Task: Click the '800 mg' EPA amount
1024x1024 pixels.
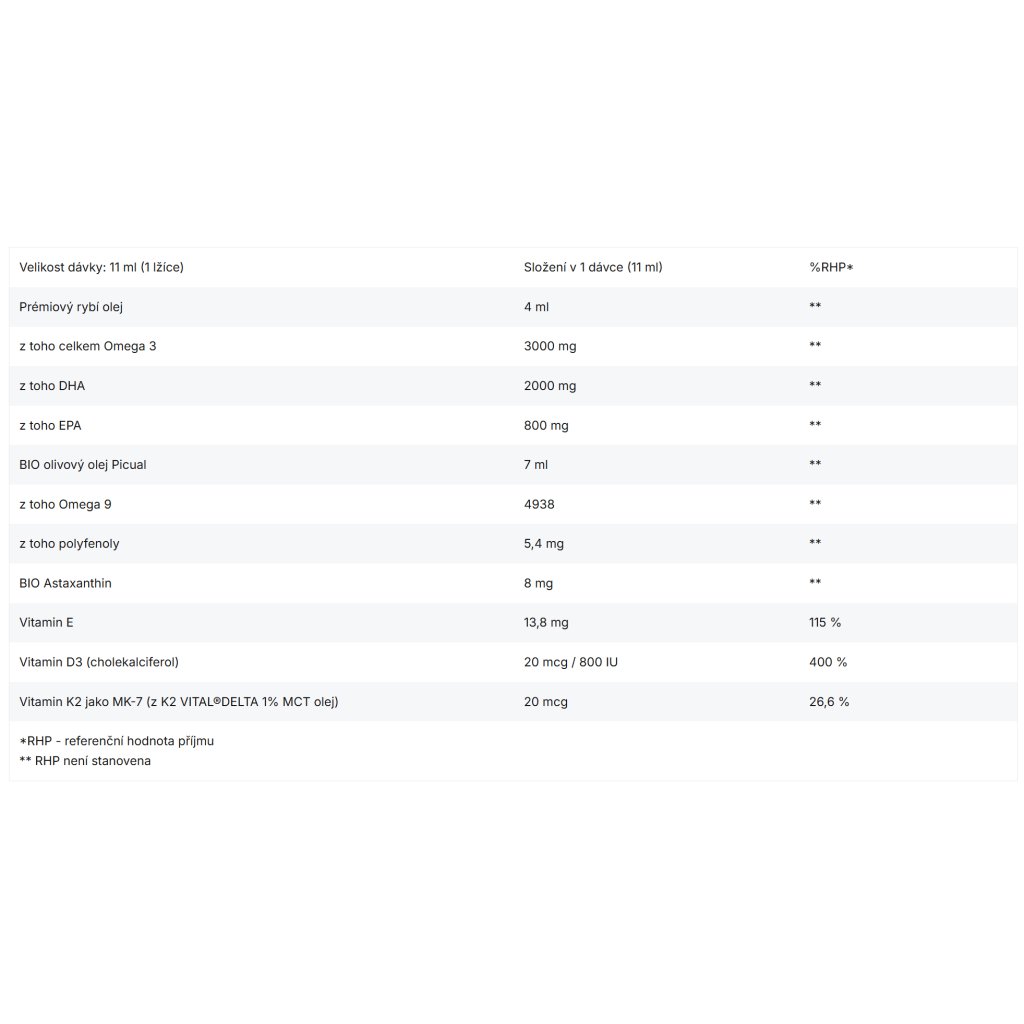Action: (546, 425)
